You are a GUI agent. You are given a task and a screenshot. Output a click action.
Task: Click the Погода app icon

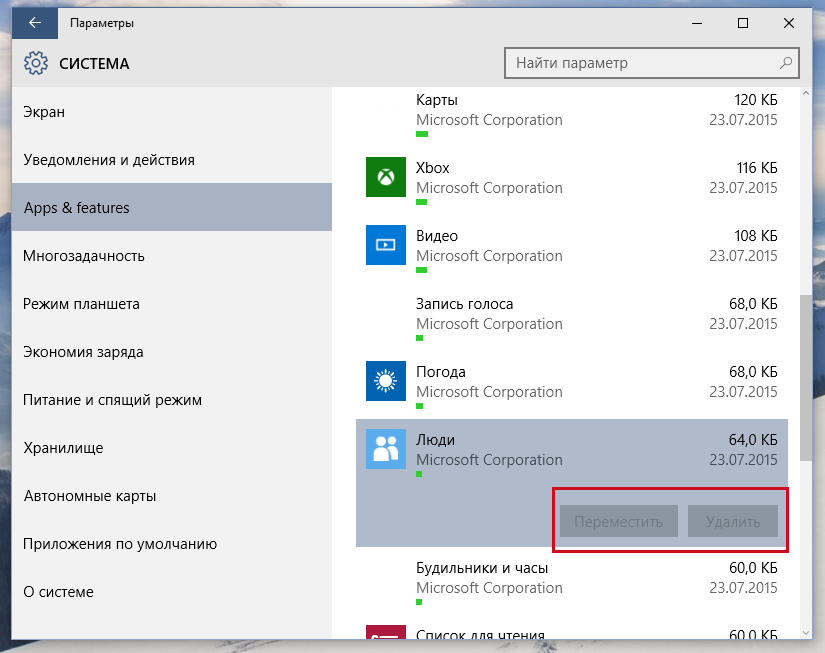click(386, 380)
